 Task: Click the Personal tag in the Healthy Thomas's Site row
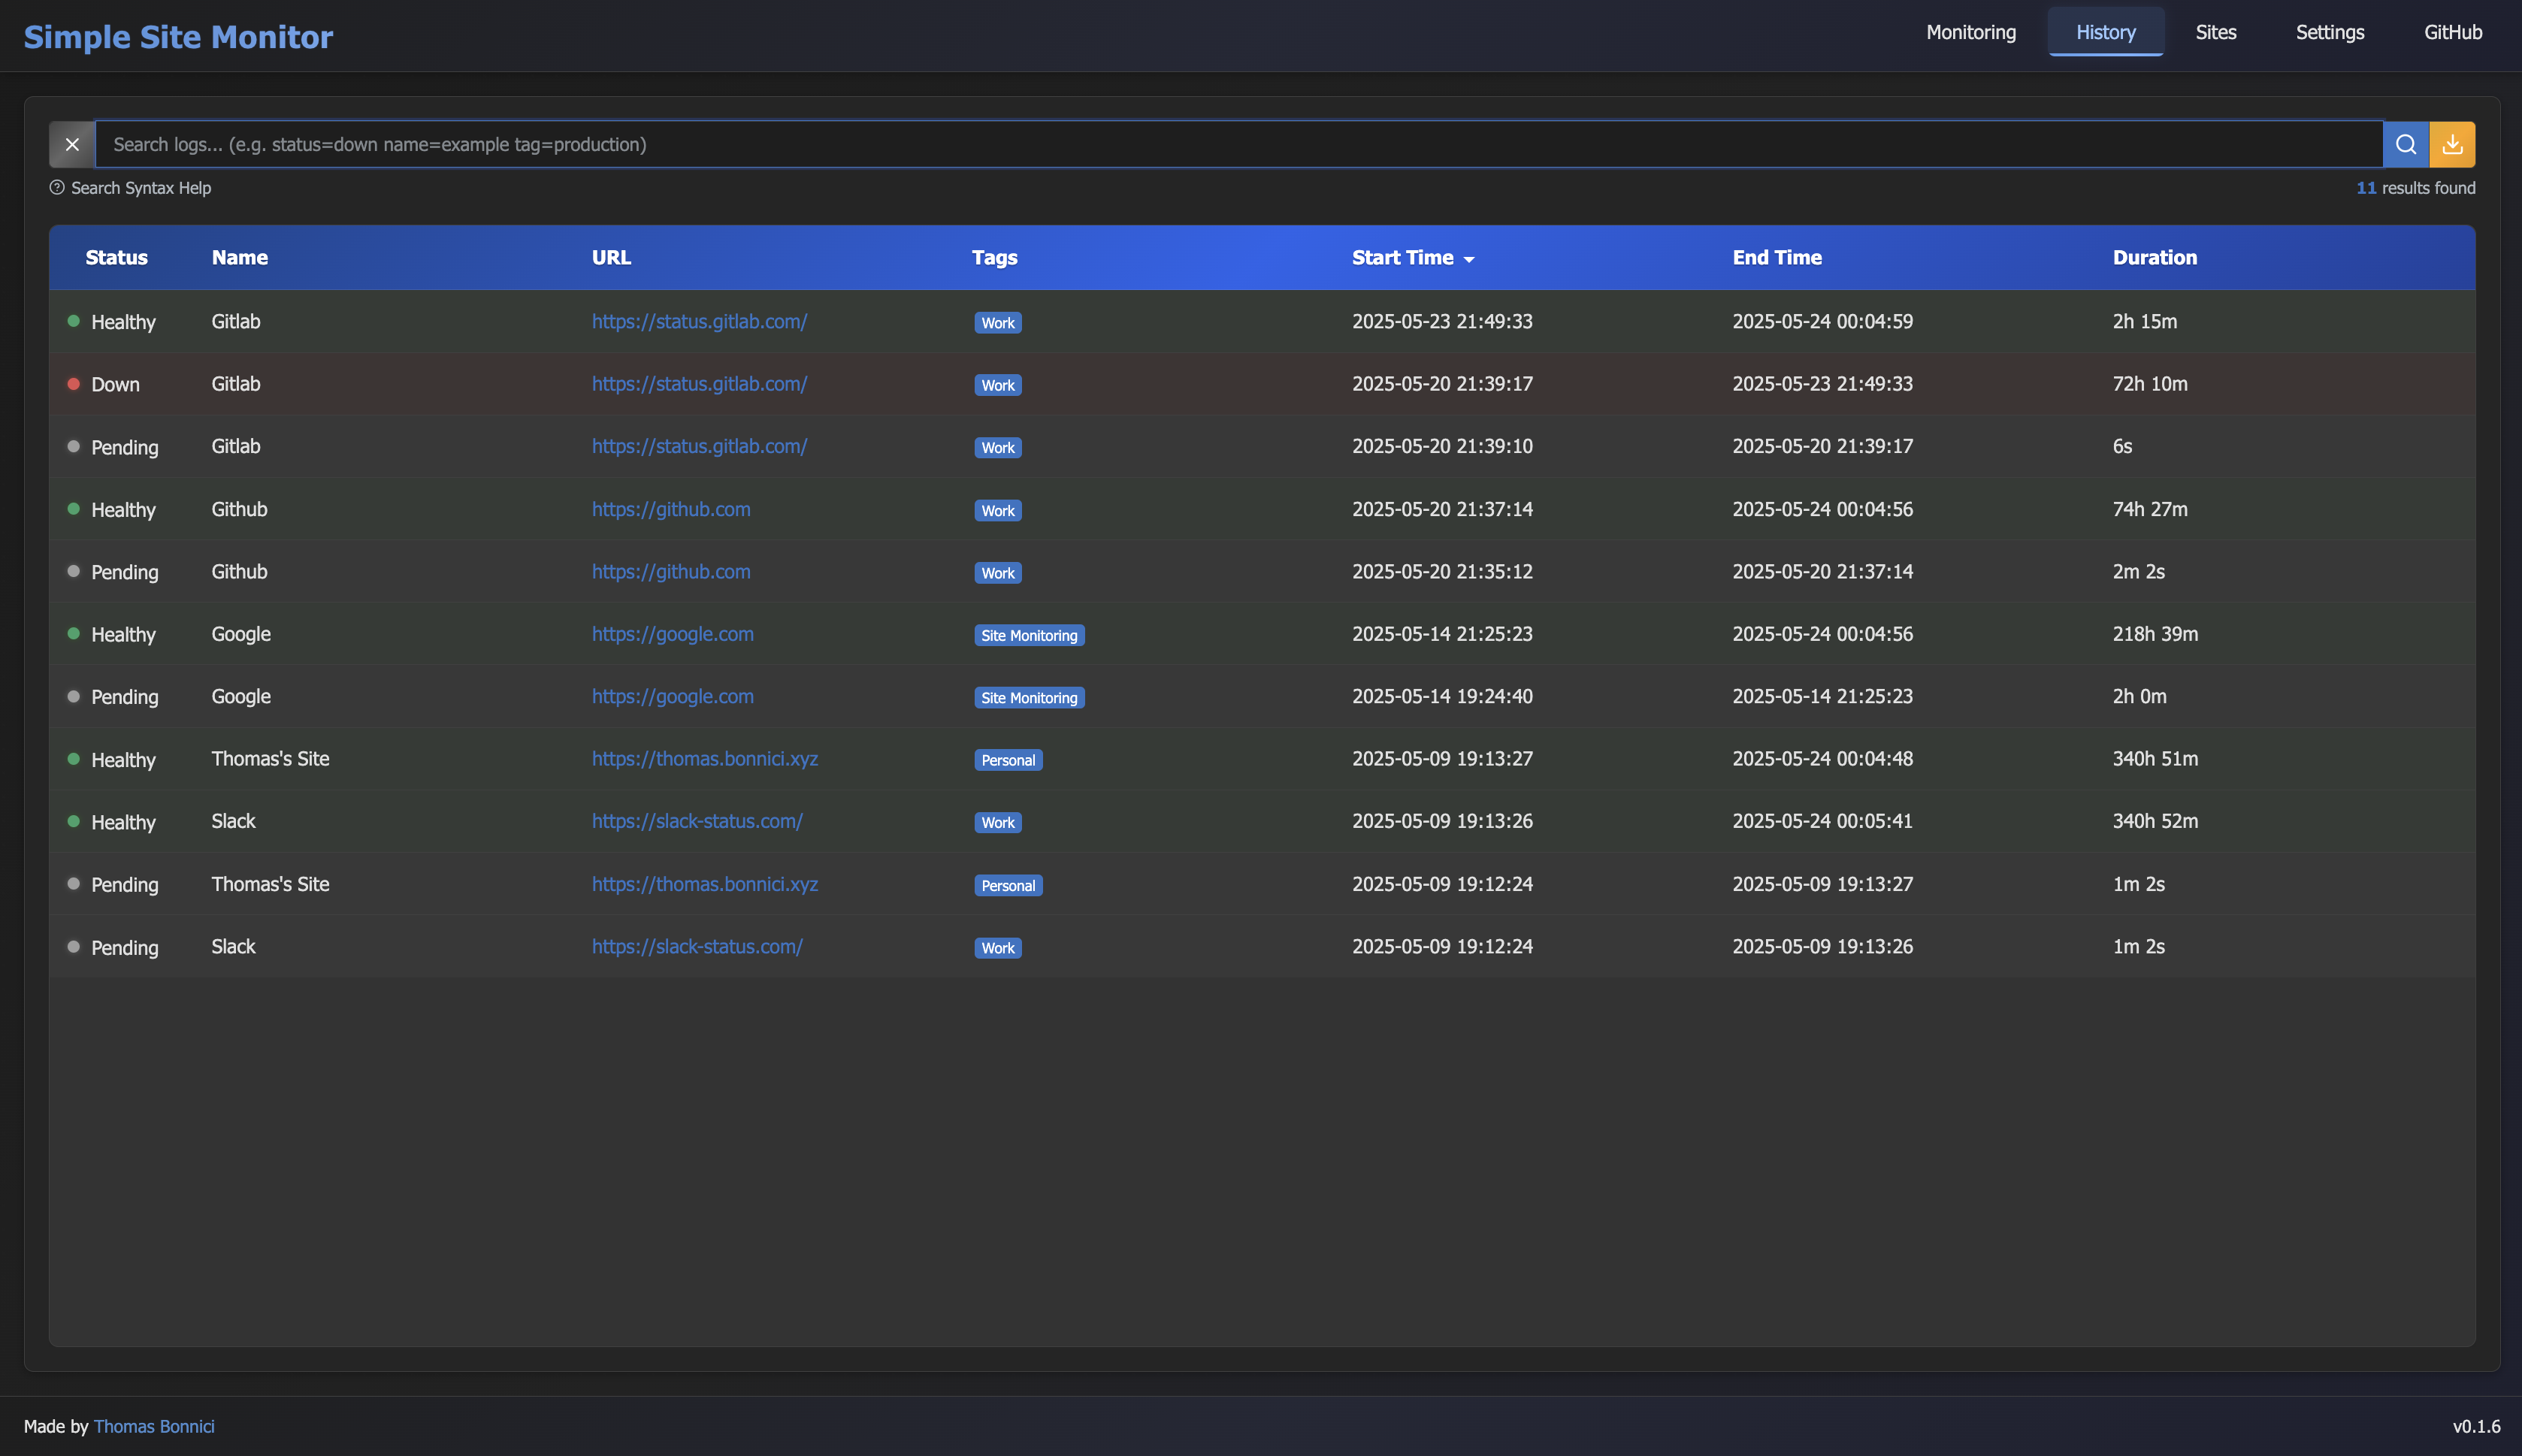[1008, 760]
